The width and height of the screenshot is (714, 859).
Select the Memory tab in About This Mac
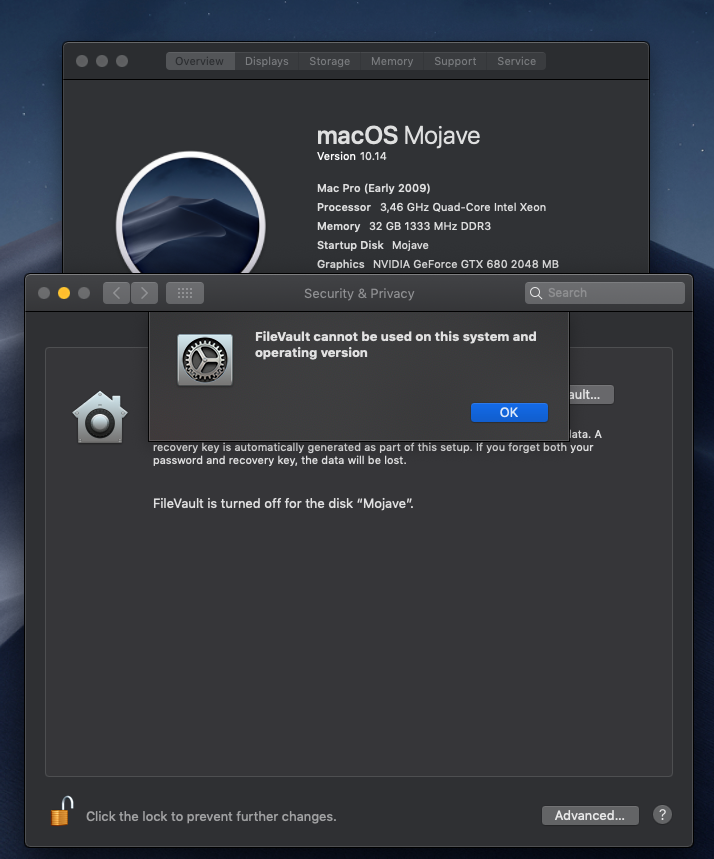pyautogui.click(x=392, y=61)
